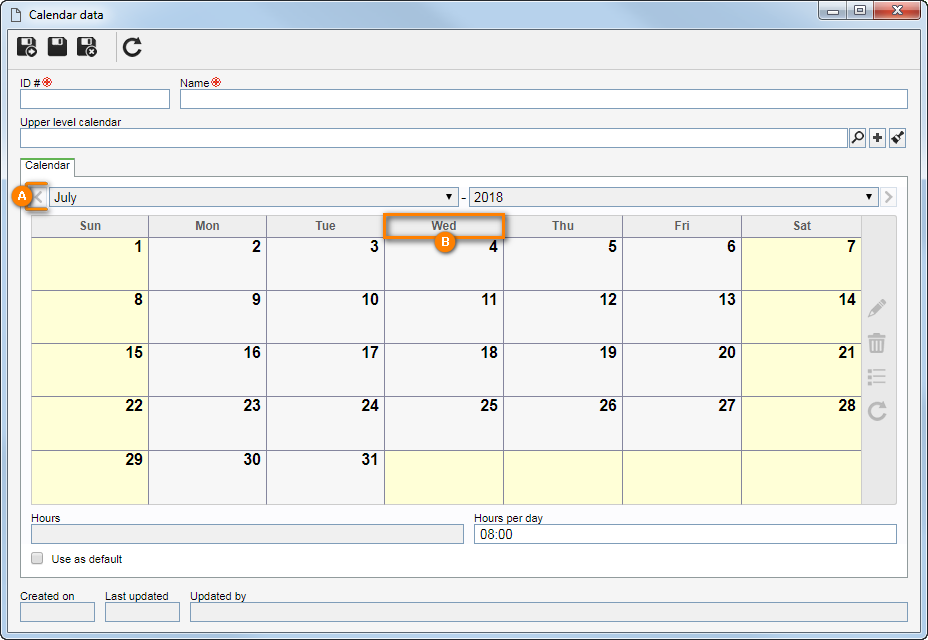Click the Wed column header

click(444, 226)
